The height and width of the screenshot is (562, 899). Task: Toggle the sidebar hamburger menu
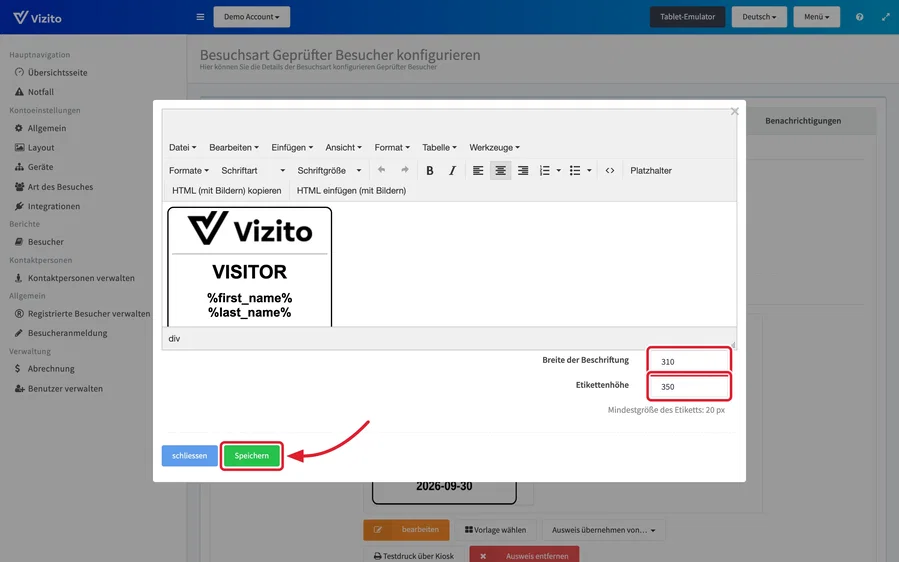[200, 17]
